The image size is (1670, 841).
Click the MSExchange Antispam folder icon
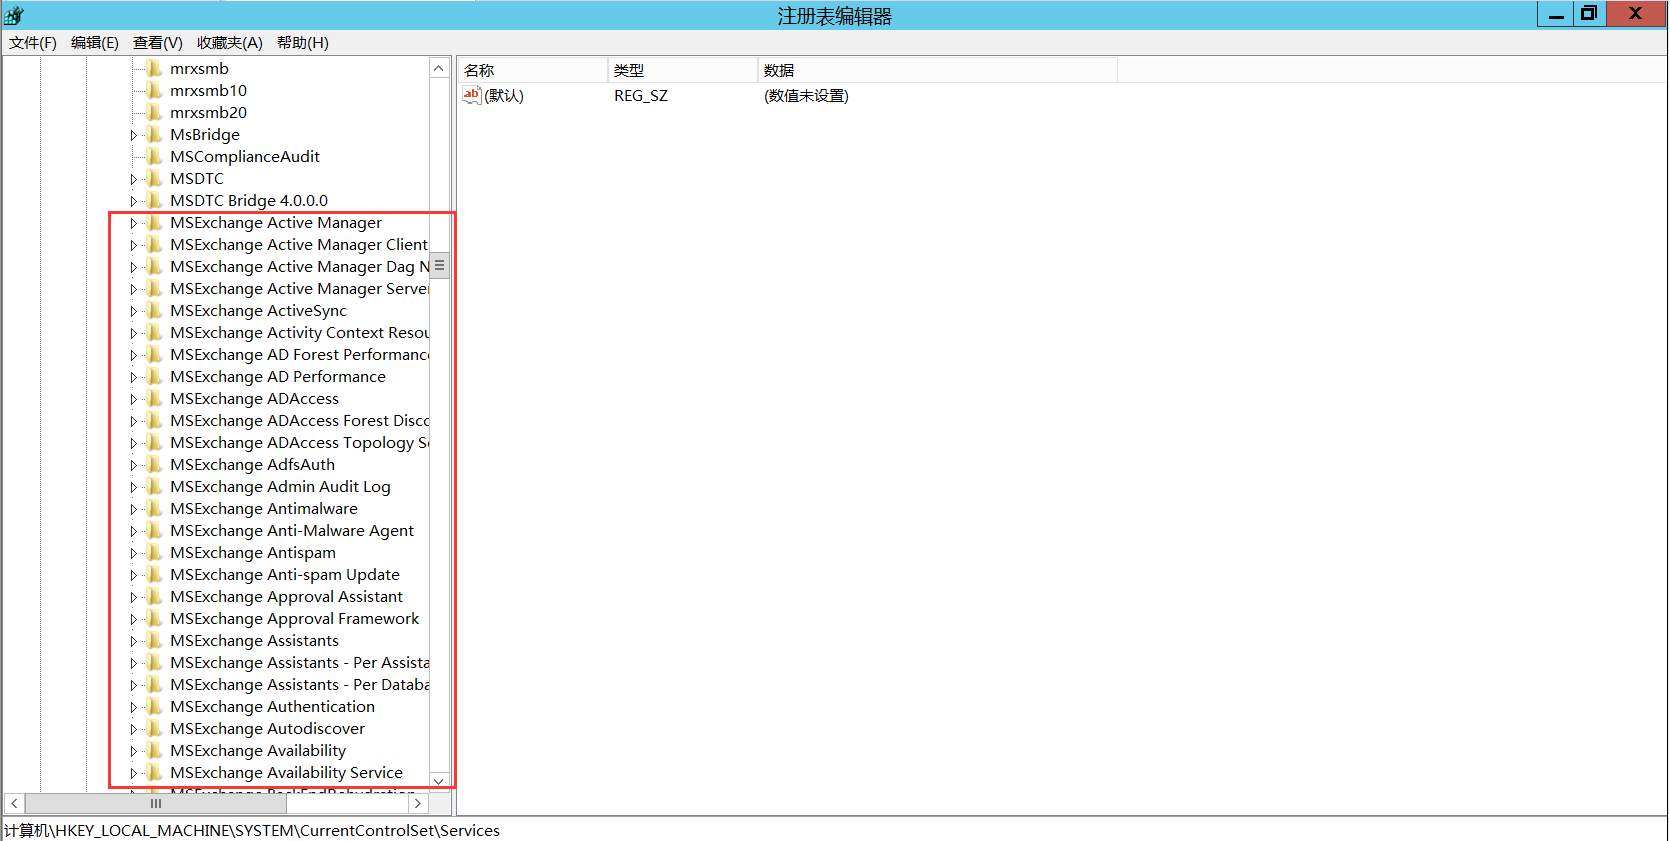coord(154,552)
